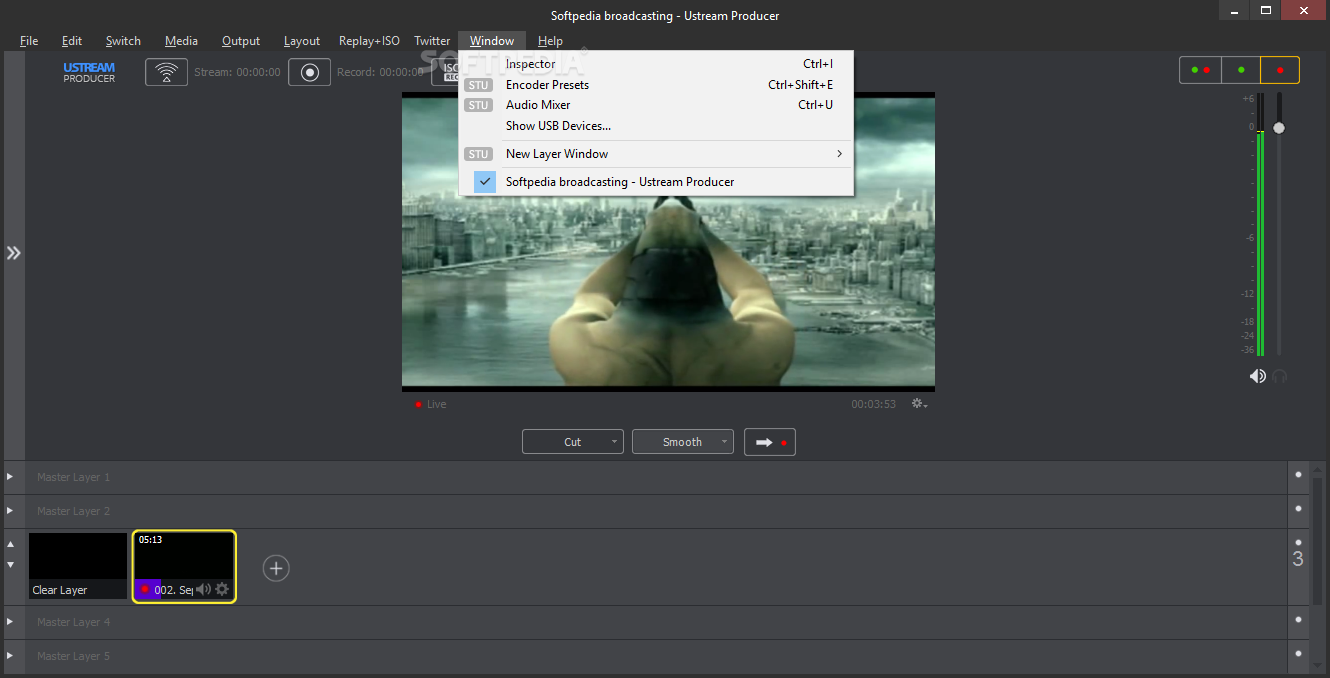The image size is (1330, 678).
Task: Select the Clear Layer shot thumbnail
Action: click(x=78, y=565)
